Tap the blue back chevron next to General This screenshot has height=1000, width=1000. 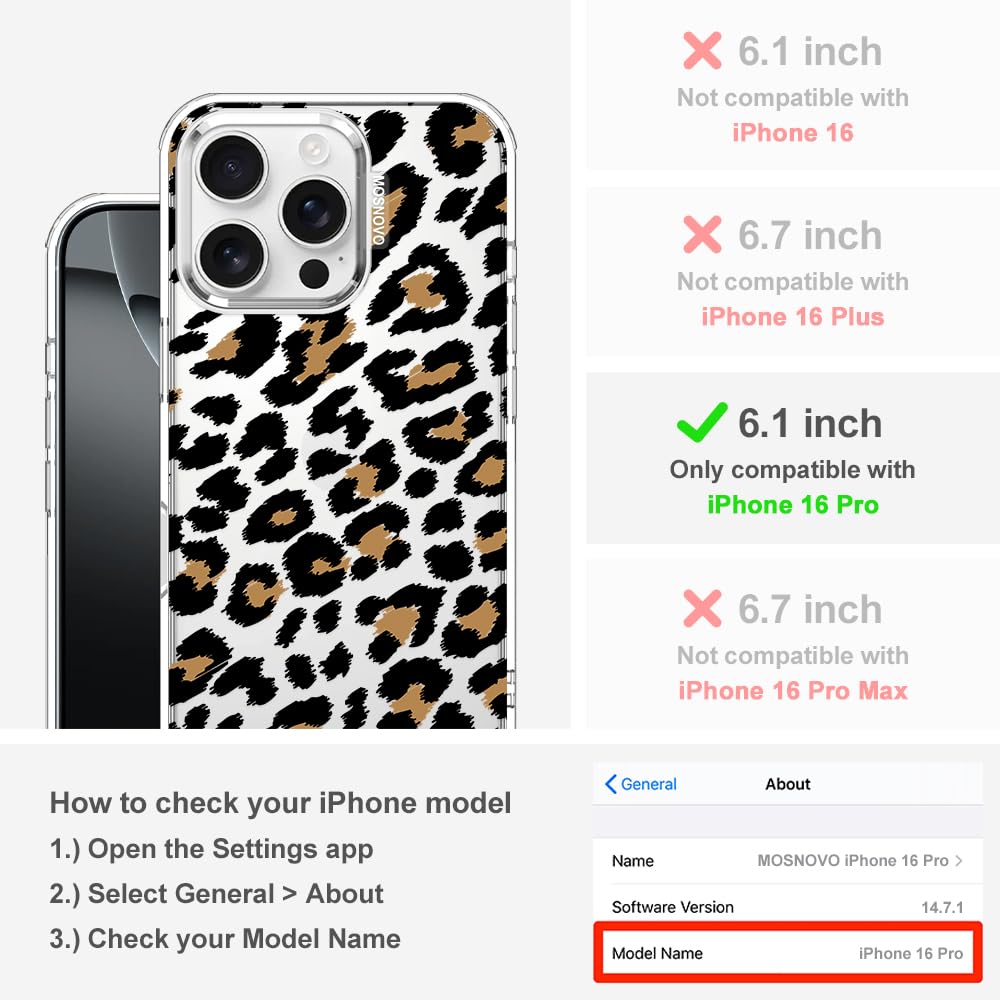click(610, 784)
